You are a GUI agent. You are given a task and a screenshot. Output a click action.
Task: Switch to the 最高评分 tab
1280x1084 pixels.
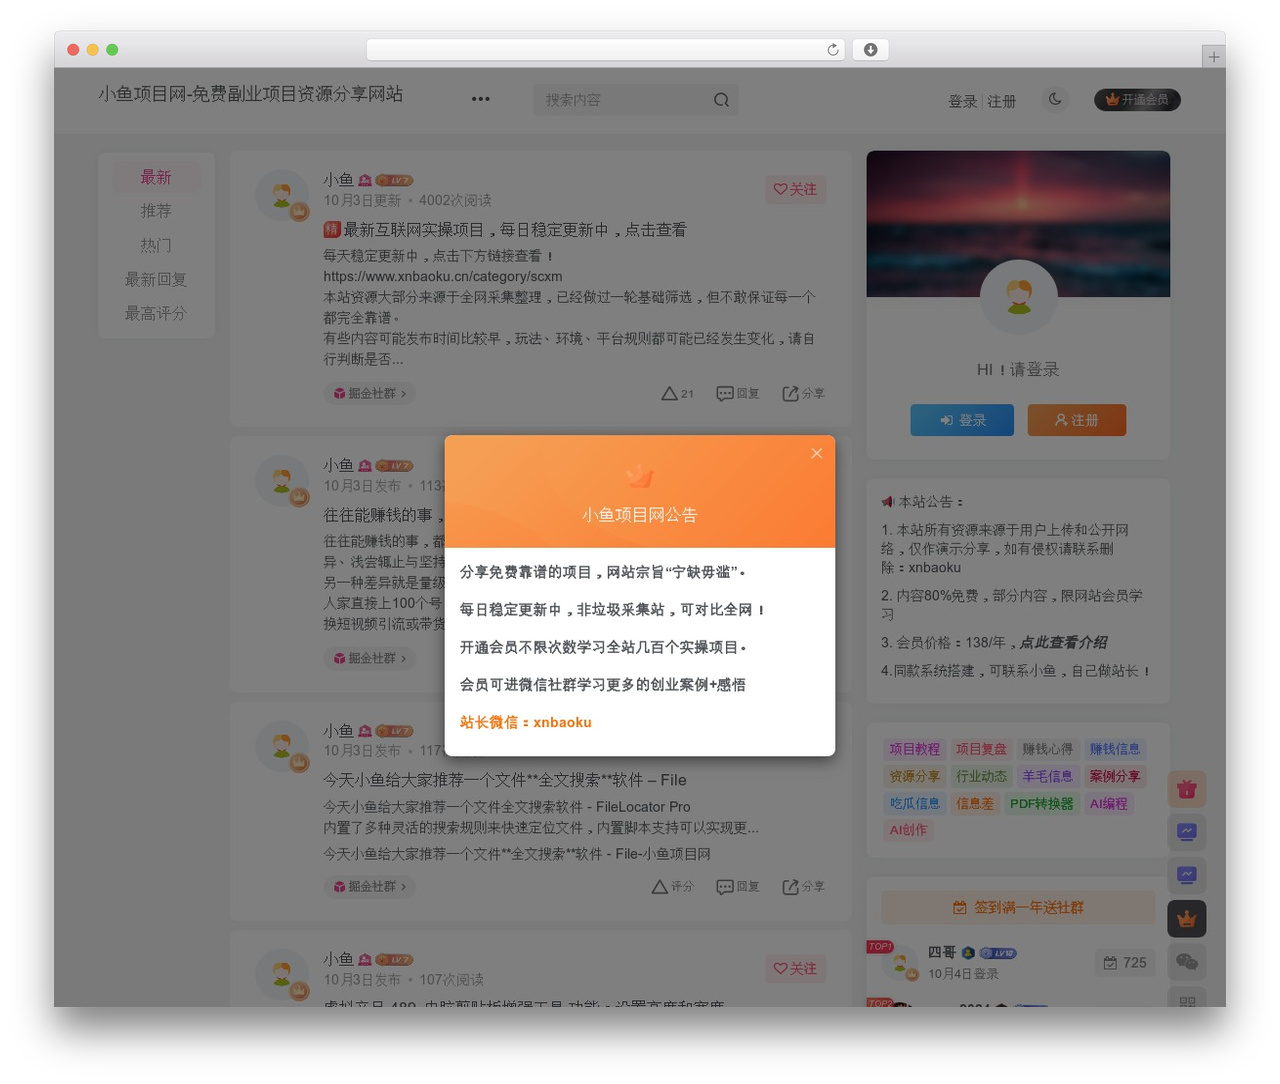pyautogui.click(x=156, y=313)
